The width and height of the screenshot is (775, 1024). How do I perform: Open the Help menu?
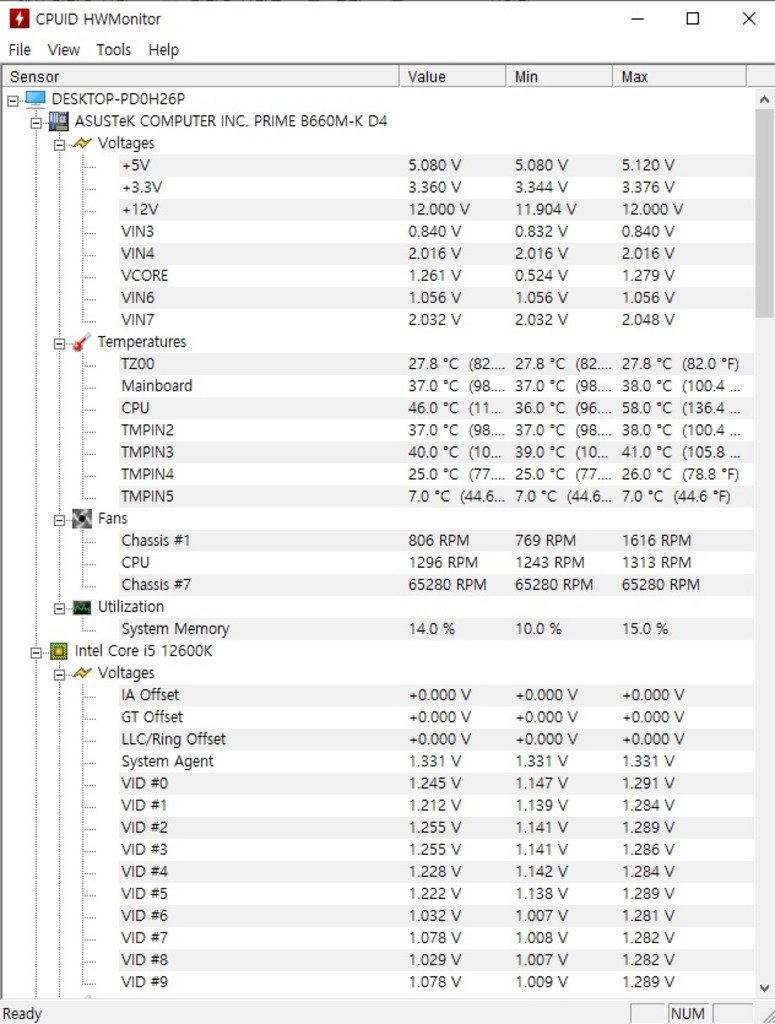163,50
